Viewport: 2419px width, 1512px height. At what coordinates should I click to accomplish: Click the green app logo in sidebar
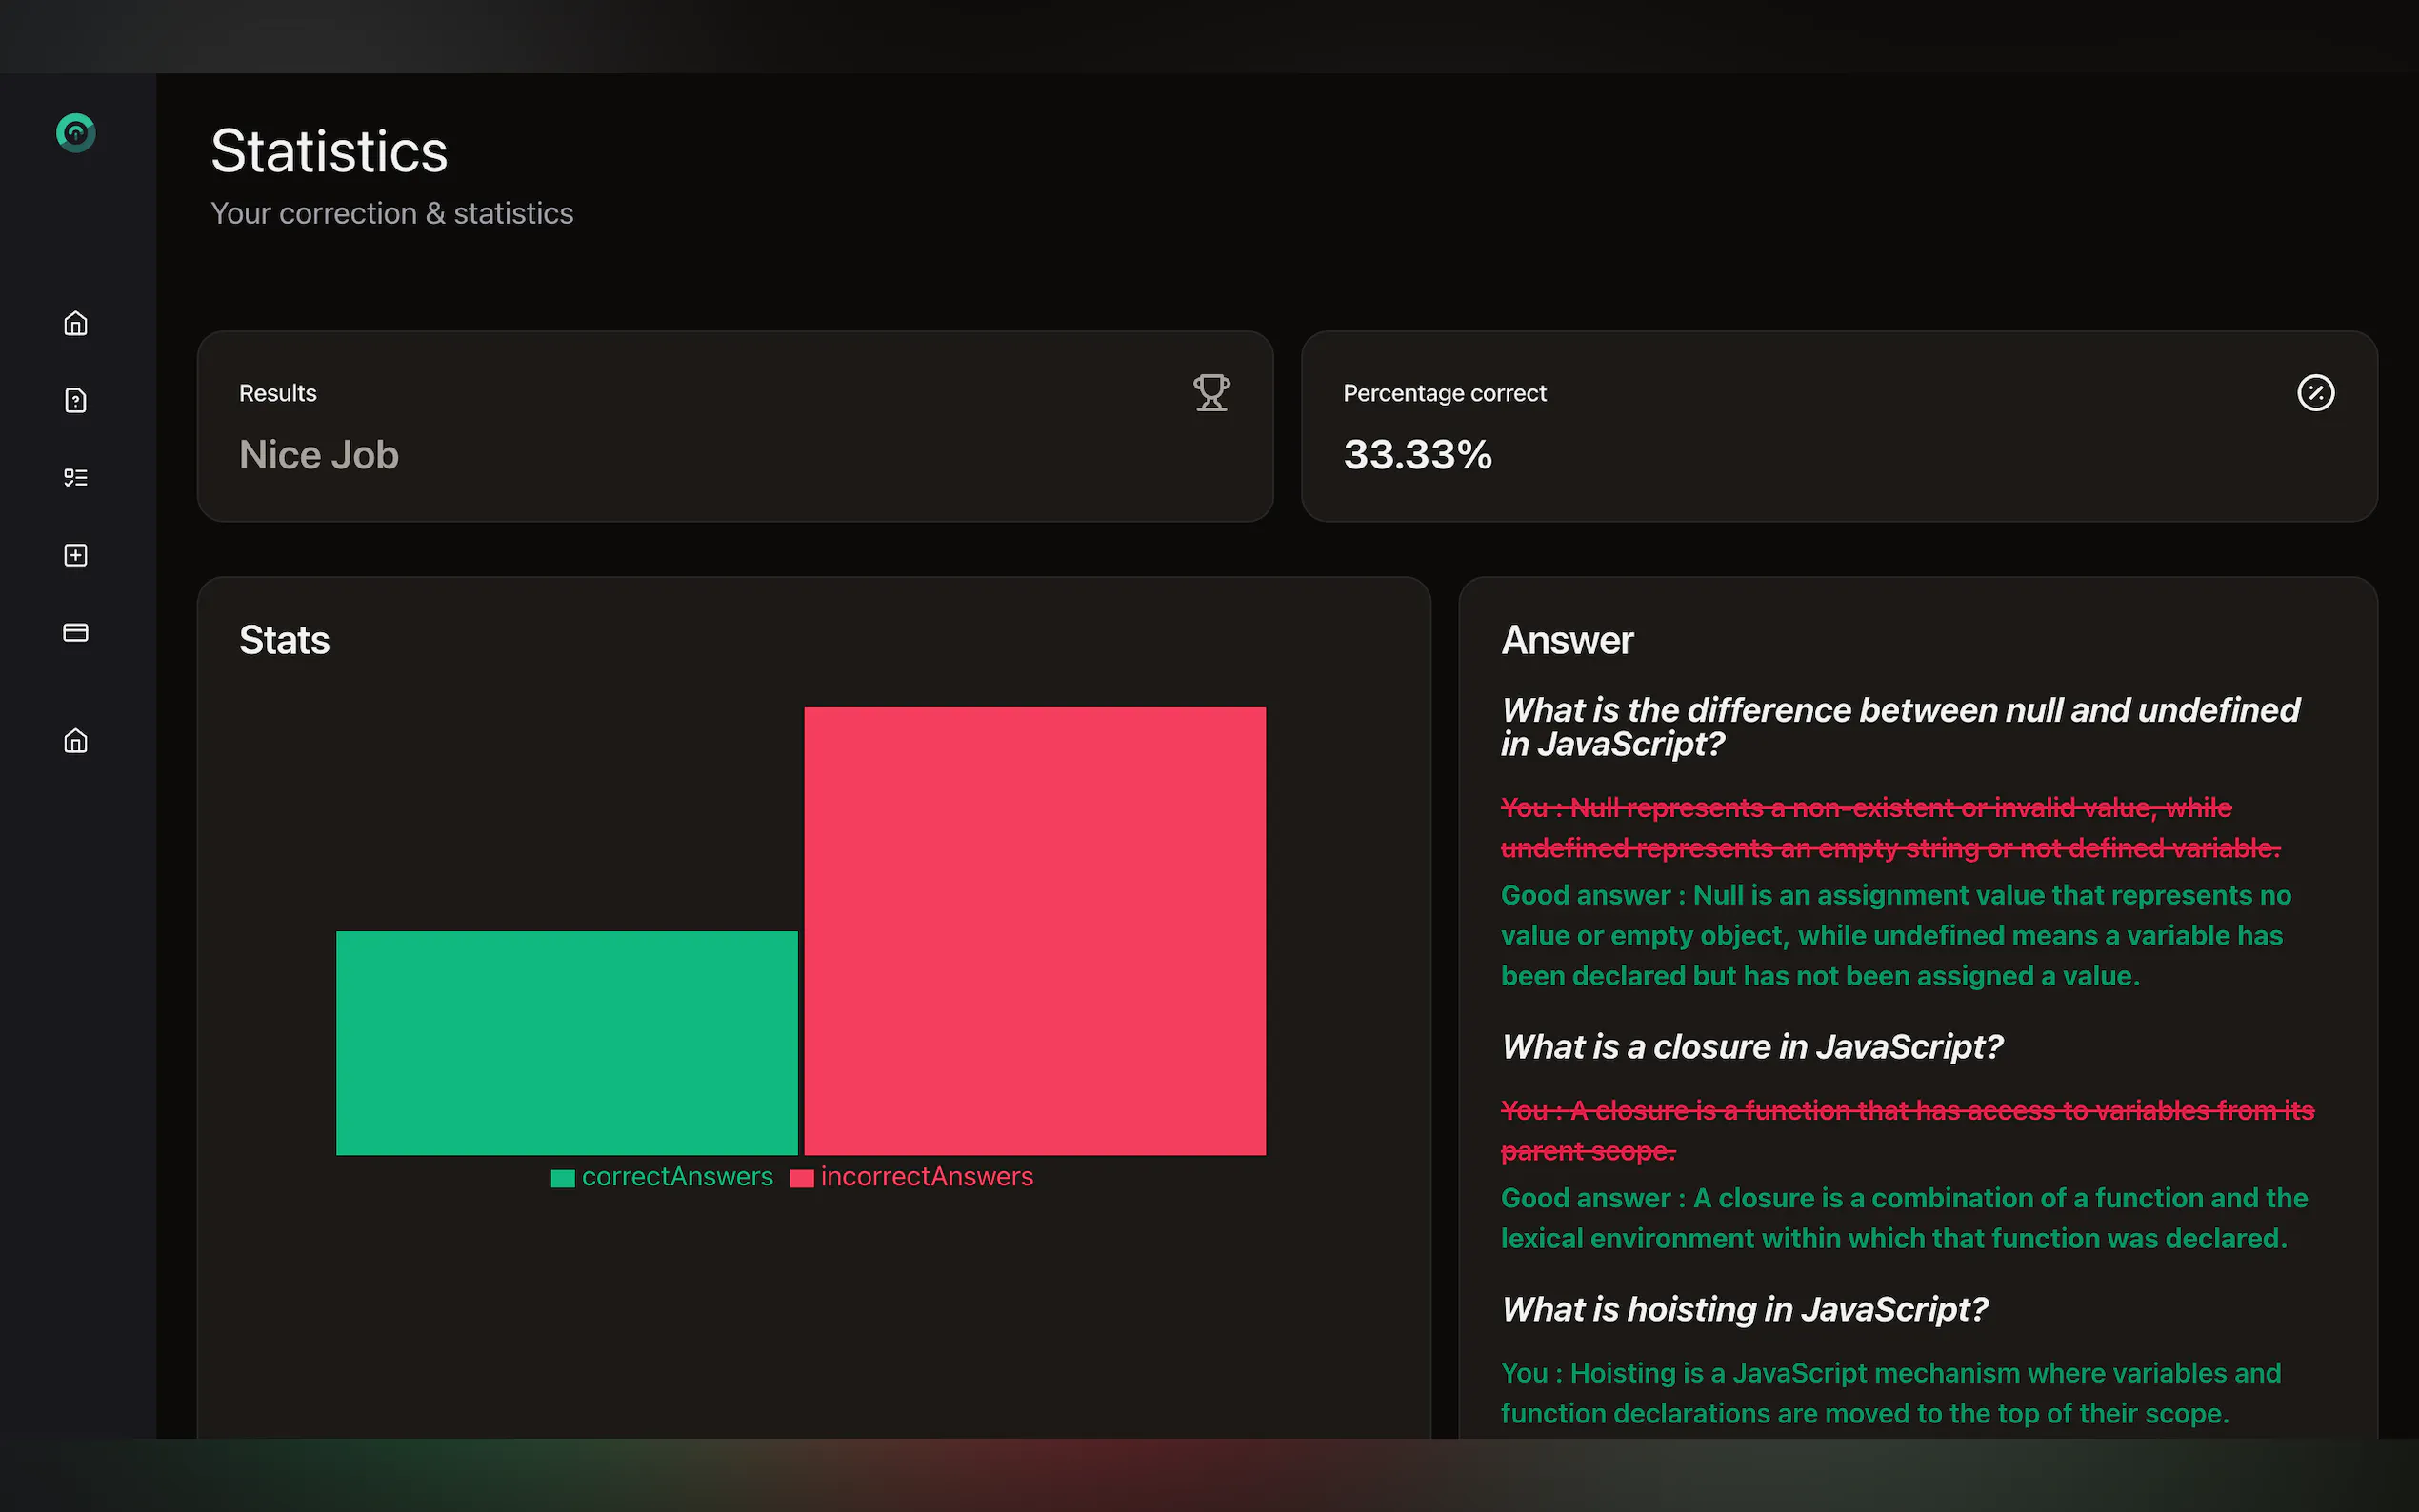[76, 133]
